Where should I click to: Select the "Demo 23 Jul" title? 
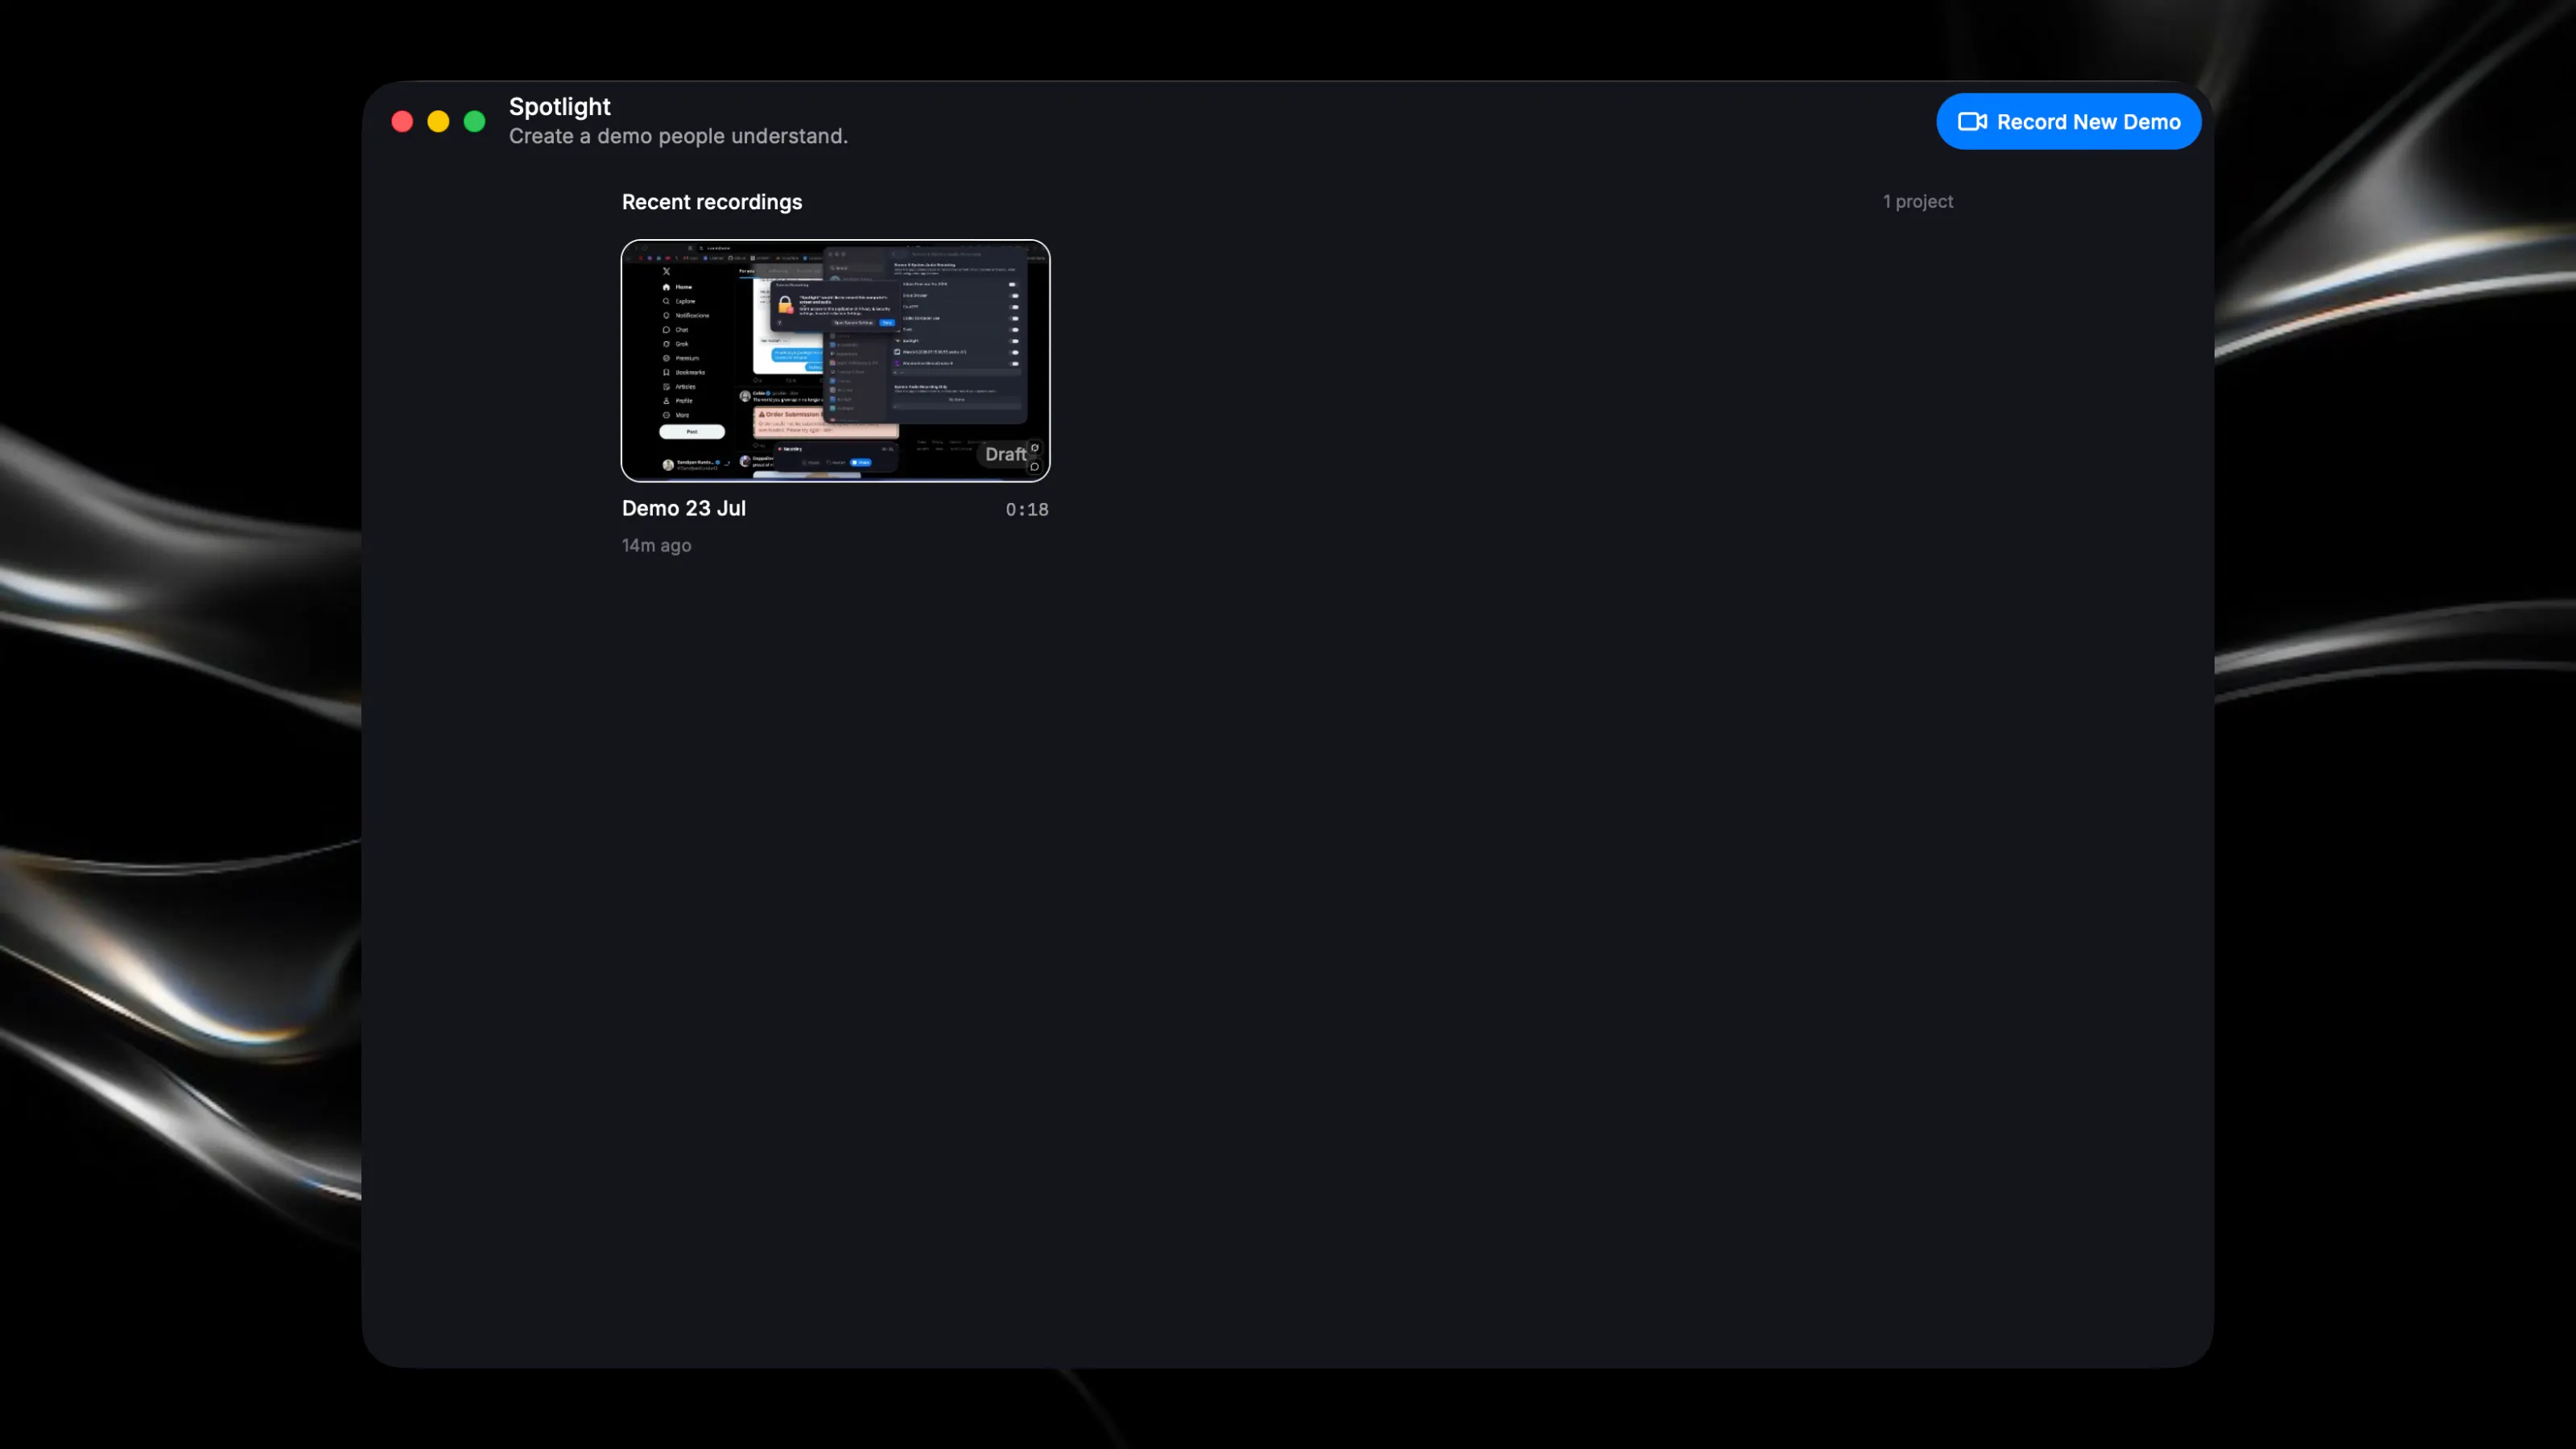pyautogui.click(x=684, y=508)
